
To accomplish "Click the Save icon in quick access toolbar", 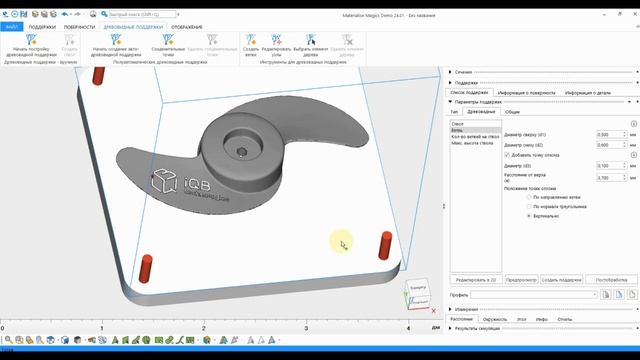I will (24, 14).
